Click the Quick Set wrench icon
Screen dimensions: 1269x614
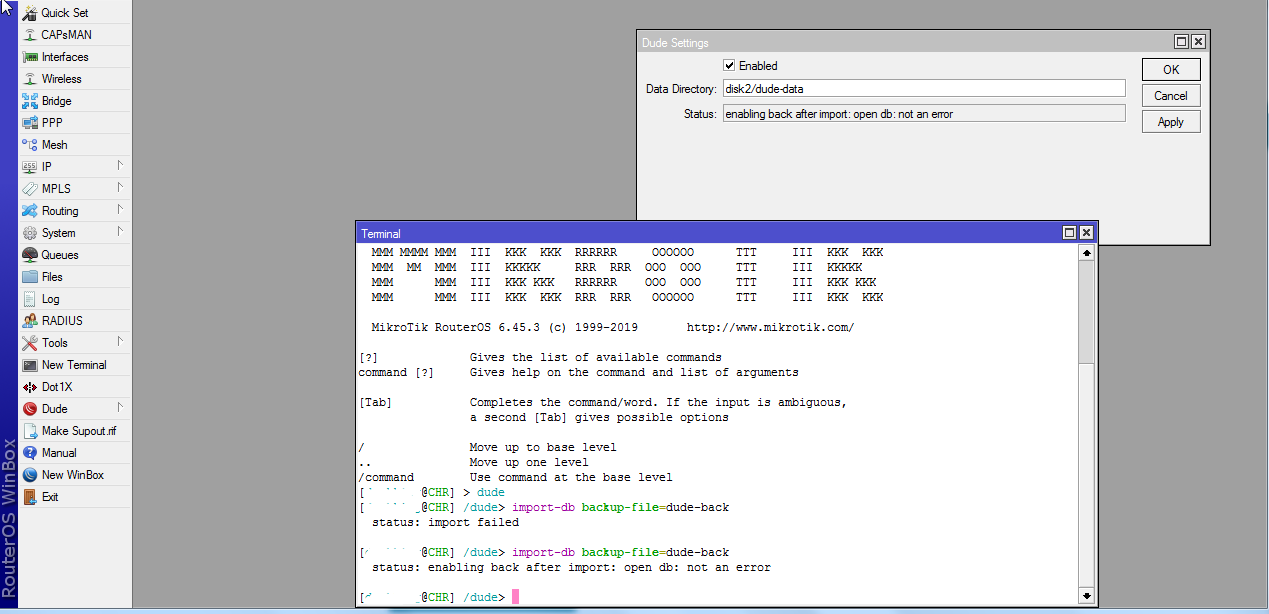pos(30,13)
